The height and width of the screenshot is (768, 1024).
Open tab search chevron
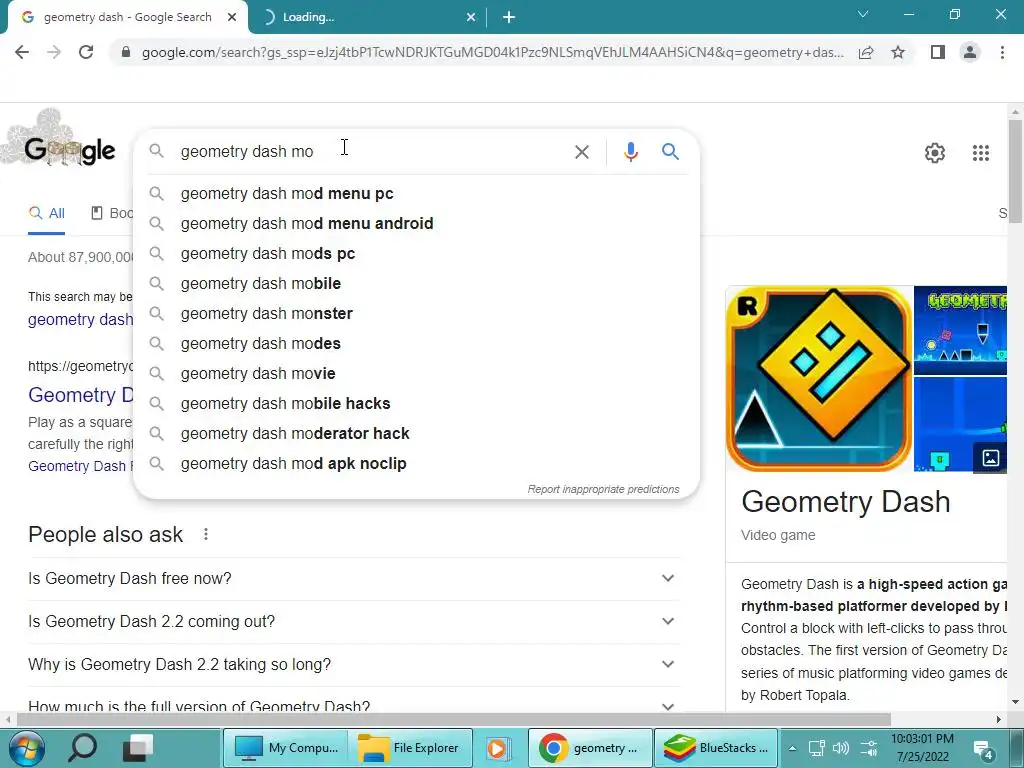(863, 14)
